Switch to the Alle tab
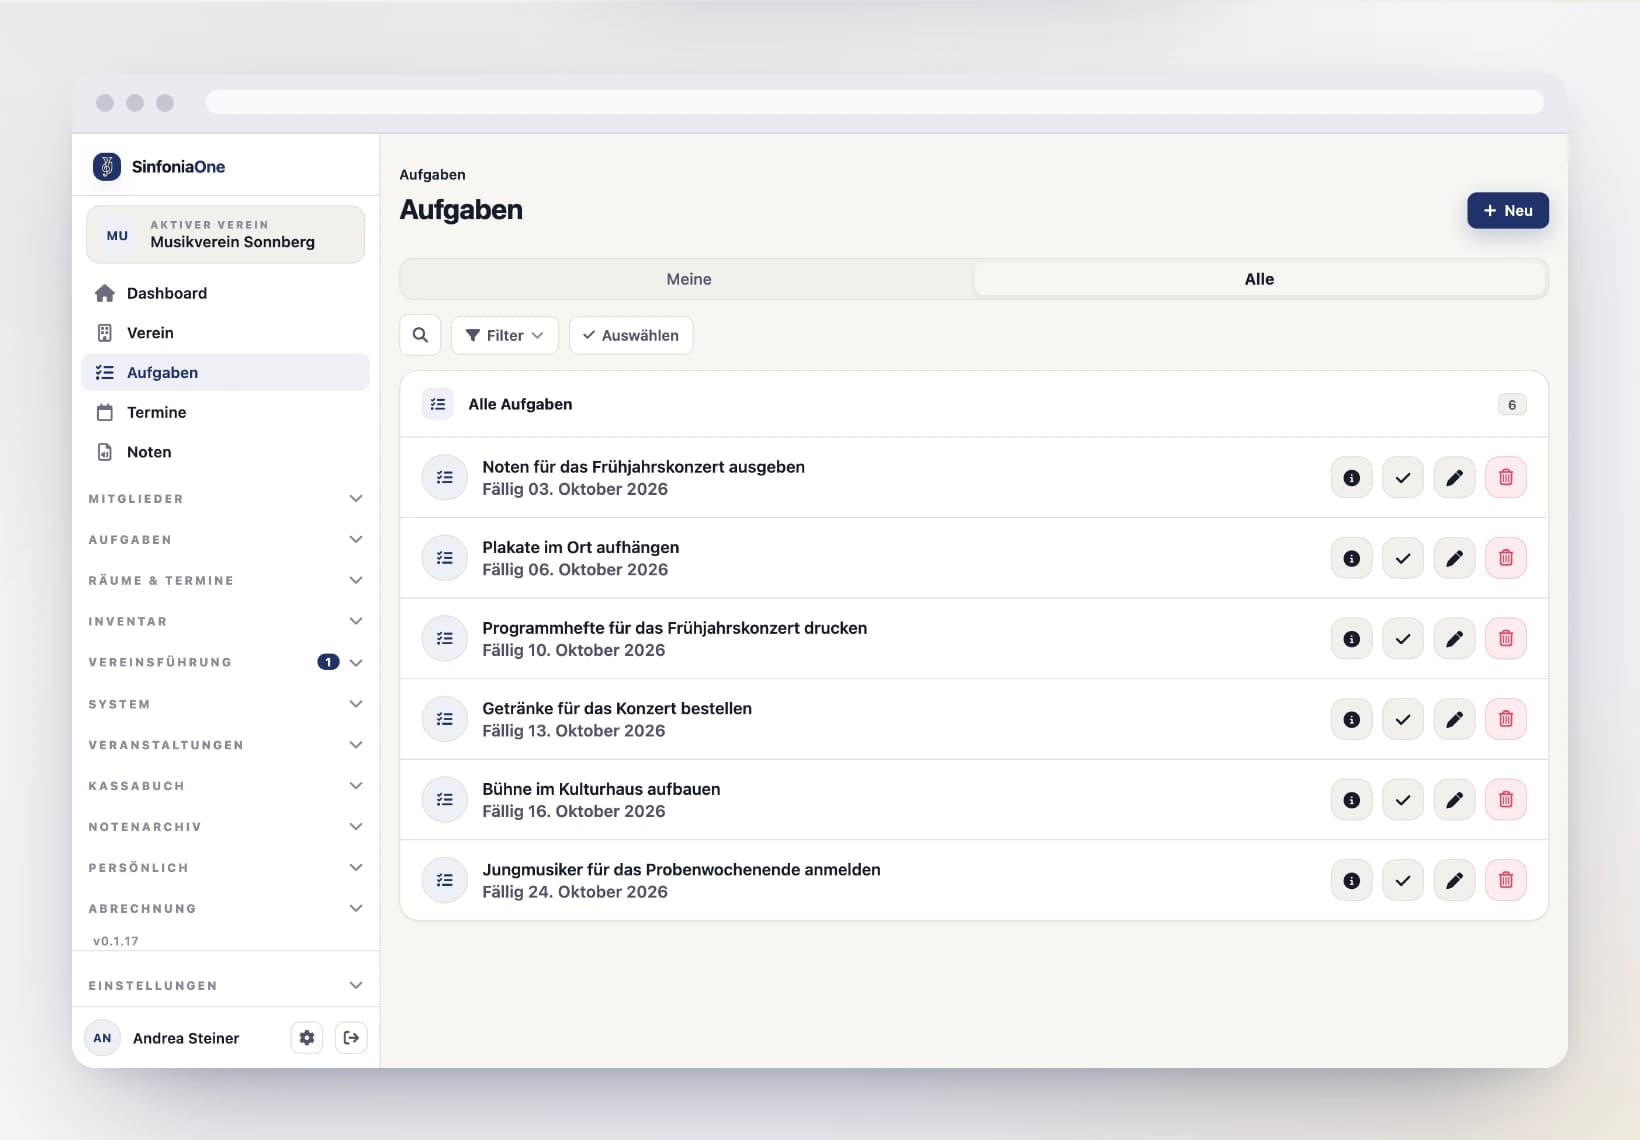 [1259, 279]
